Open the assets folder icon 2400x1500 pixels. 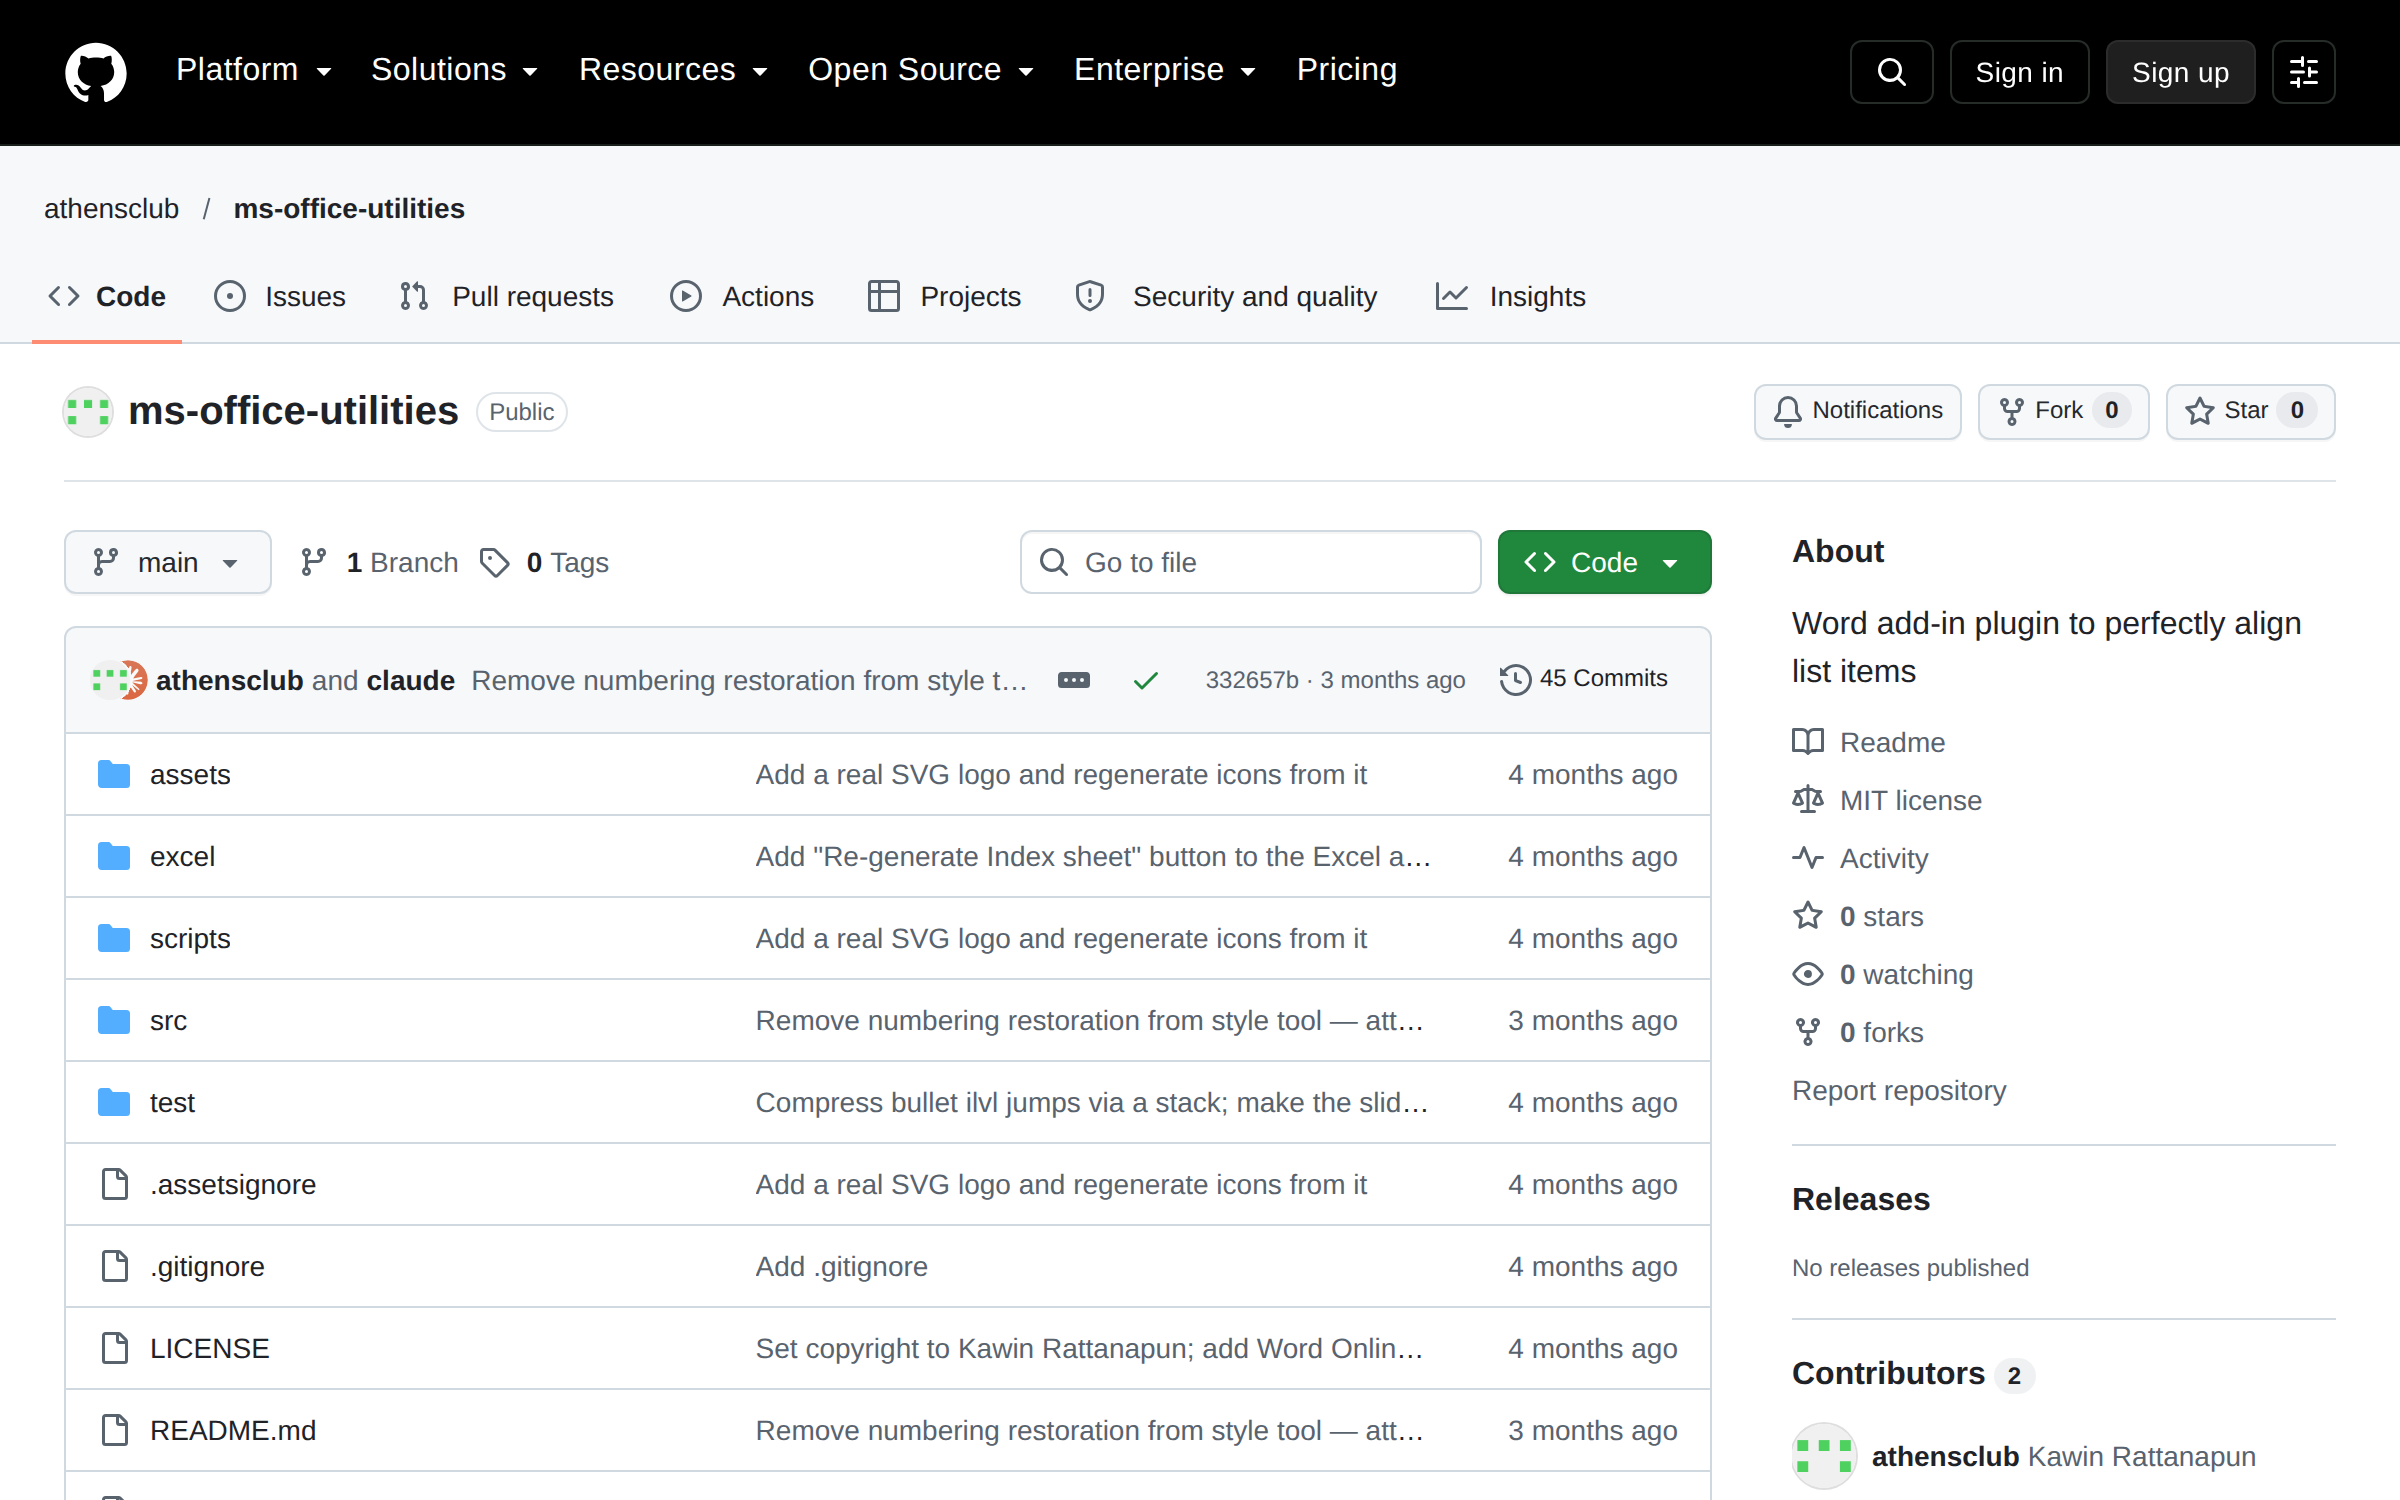point(114,774)
